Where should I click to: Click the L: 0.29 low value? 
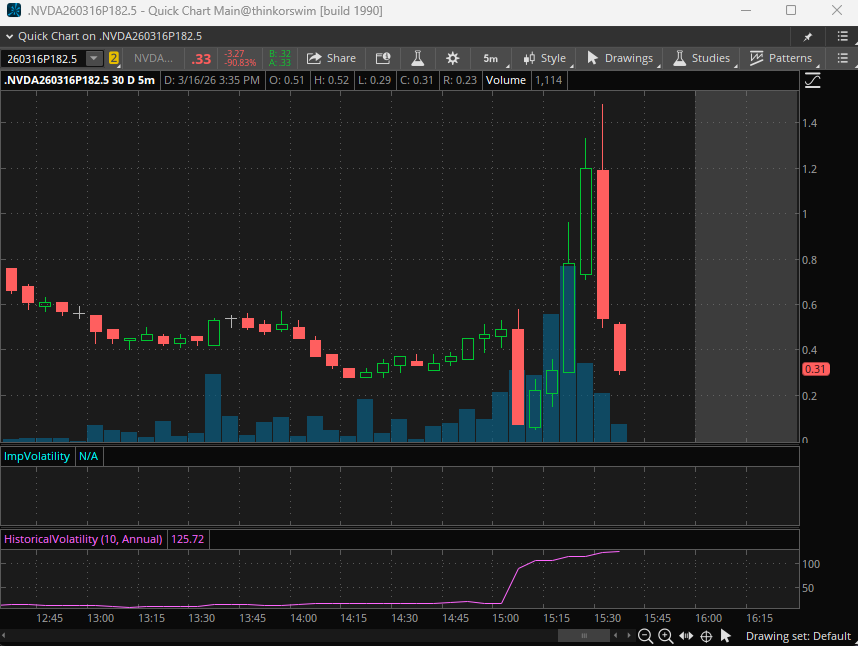(x=374, y=80)
